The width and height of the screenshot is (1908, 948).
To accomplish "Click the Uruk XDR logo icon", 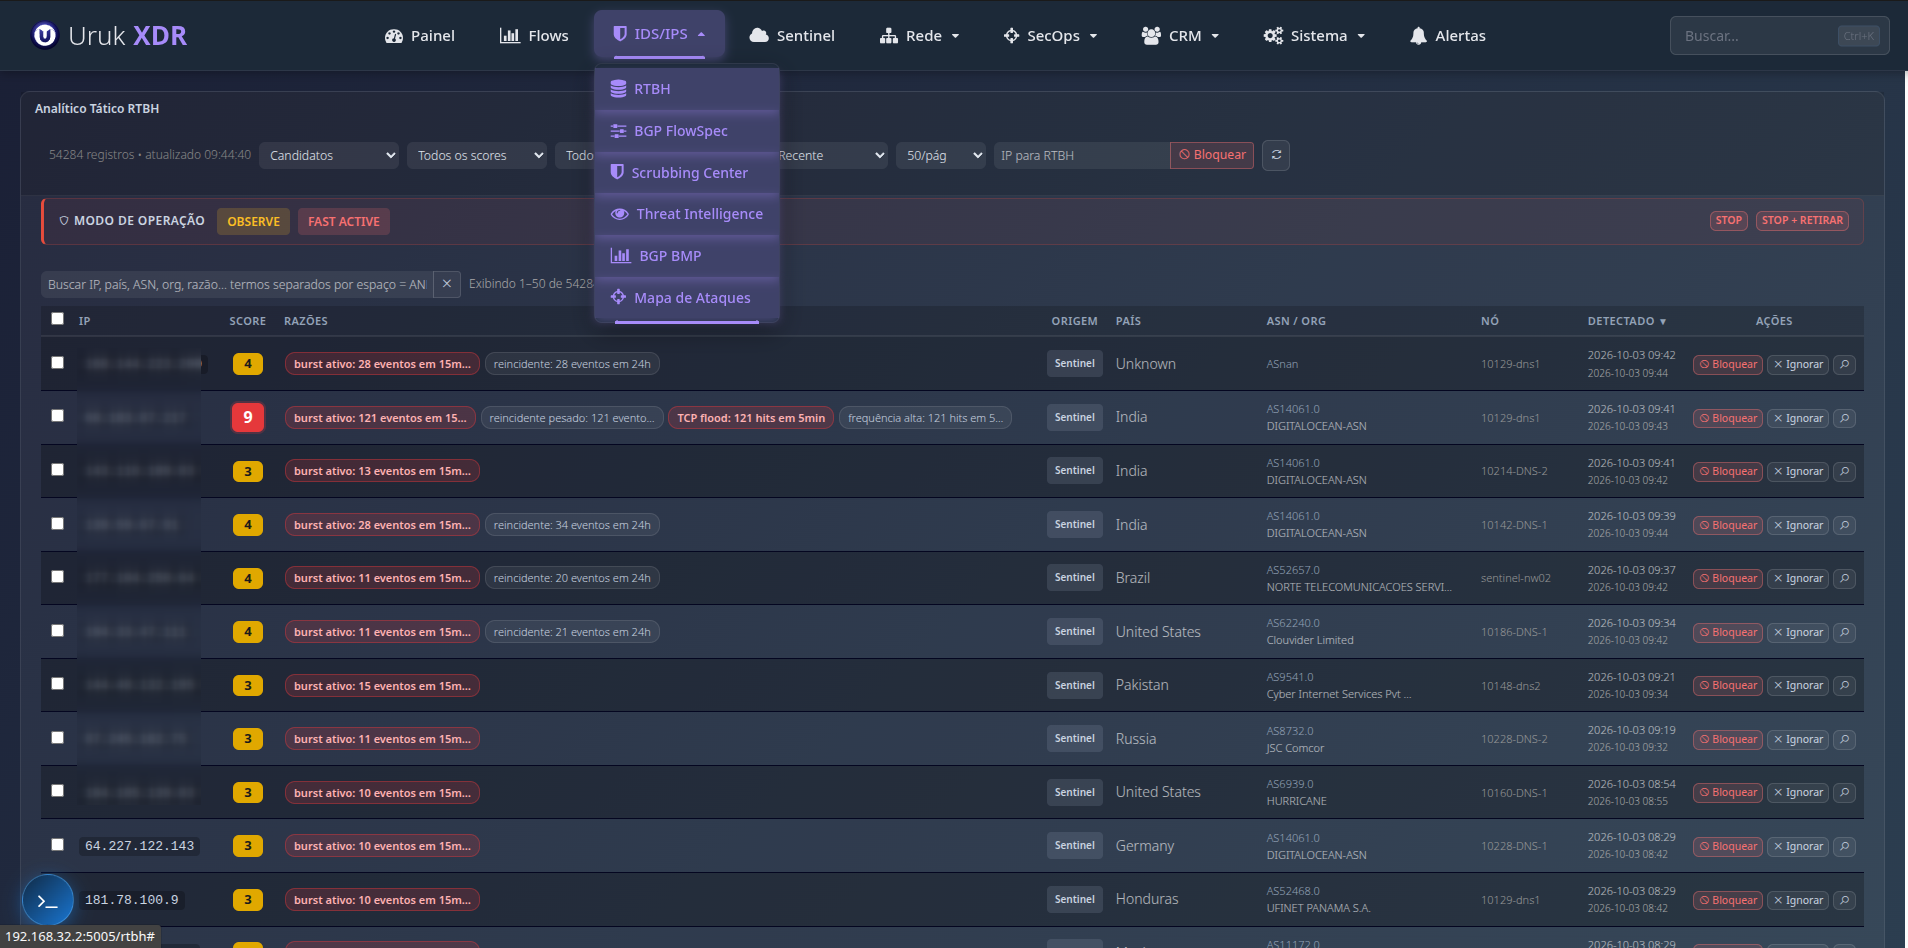I will pos(45,36).
